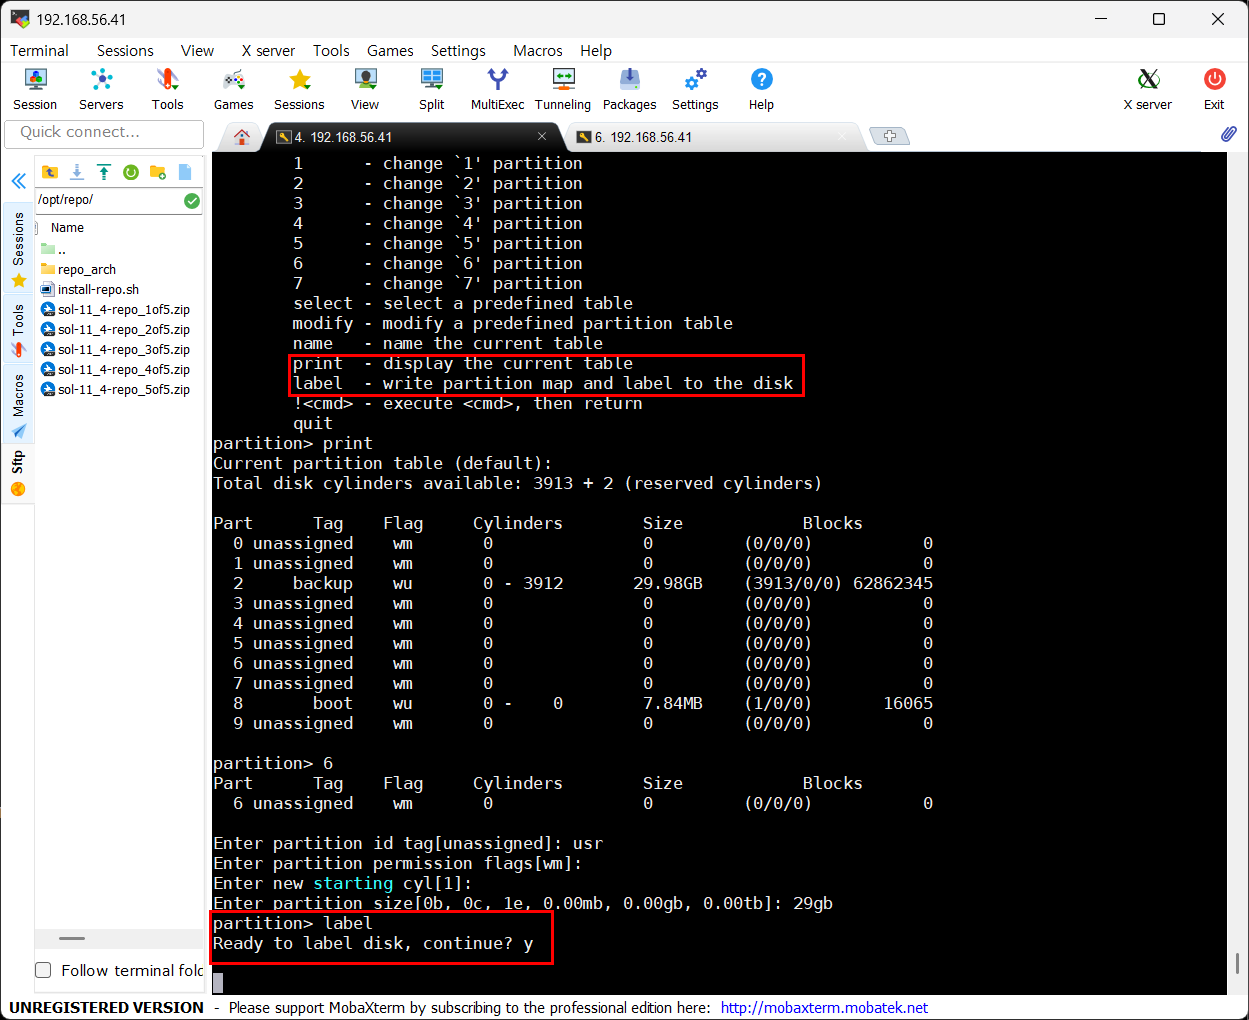Select file sol-11_4-repo_5of5.zip
Screen dimensions: 1249x1020
click(115, 389)
